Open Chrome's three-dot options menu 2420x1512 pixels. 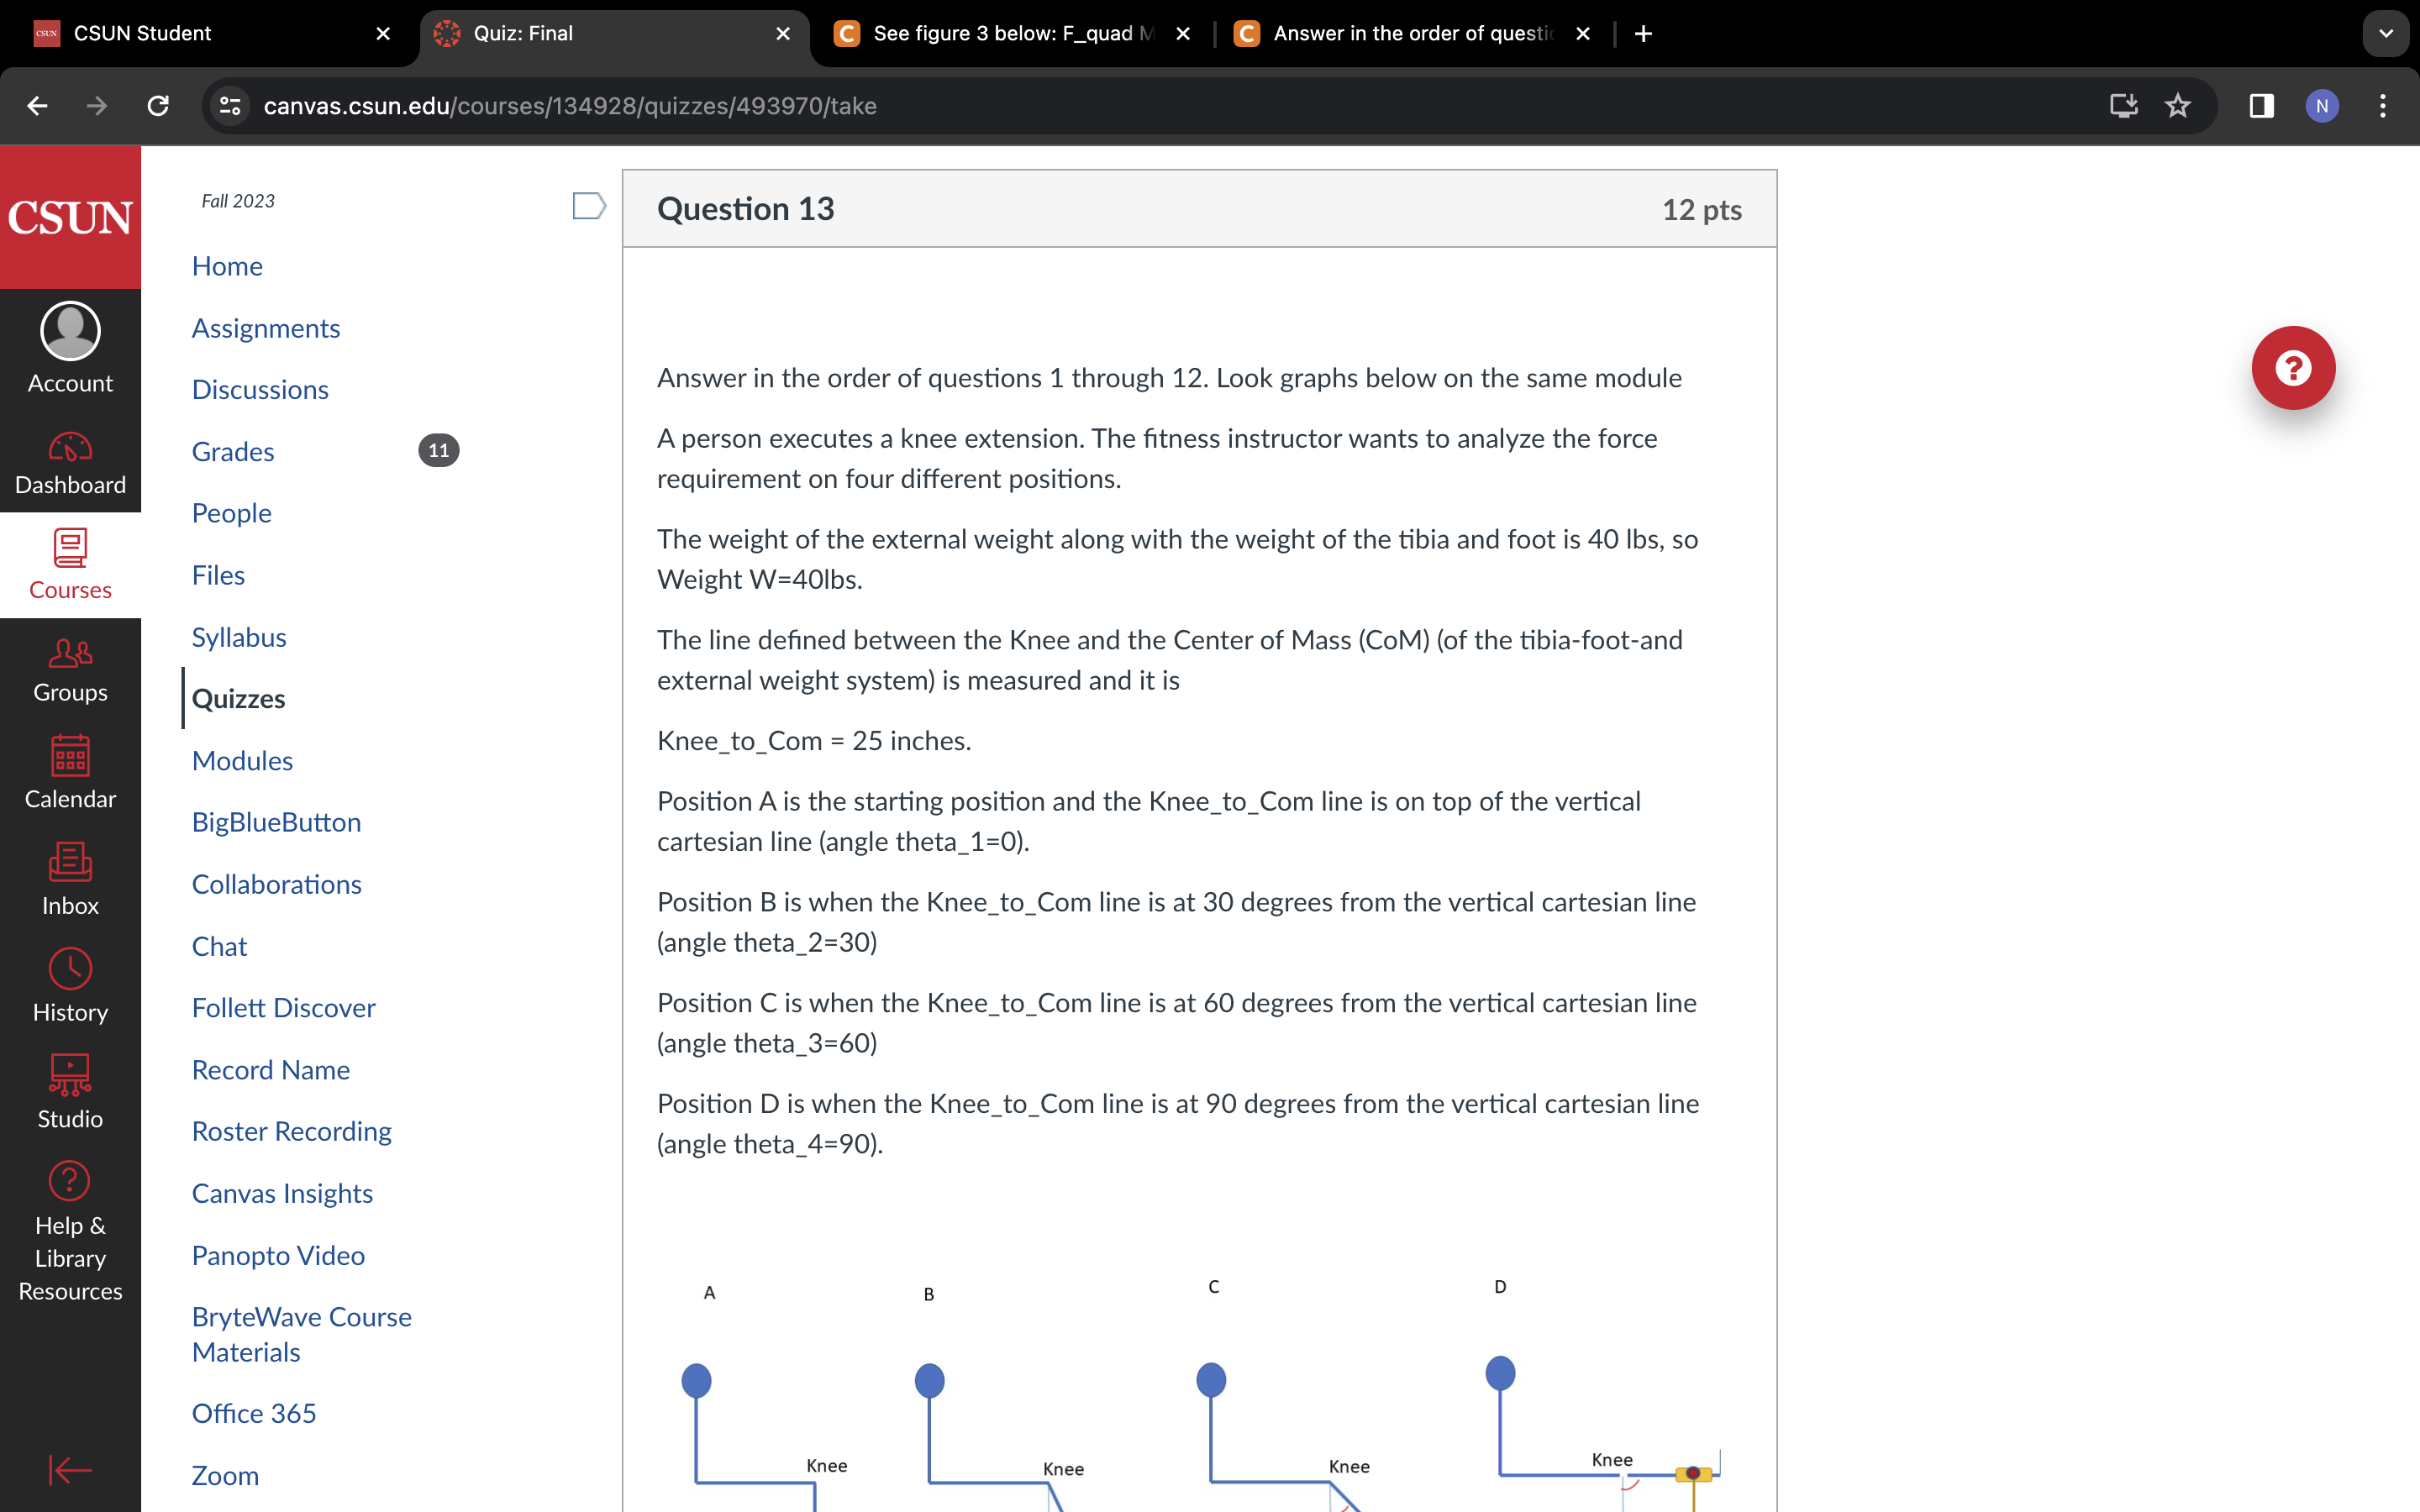[2383, 106]
